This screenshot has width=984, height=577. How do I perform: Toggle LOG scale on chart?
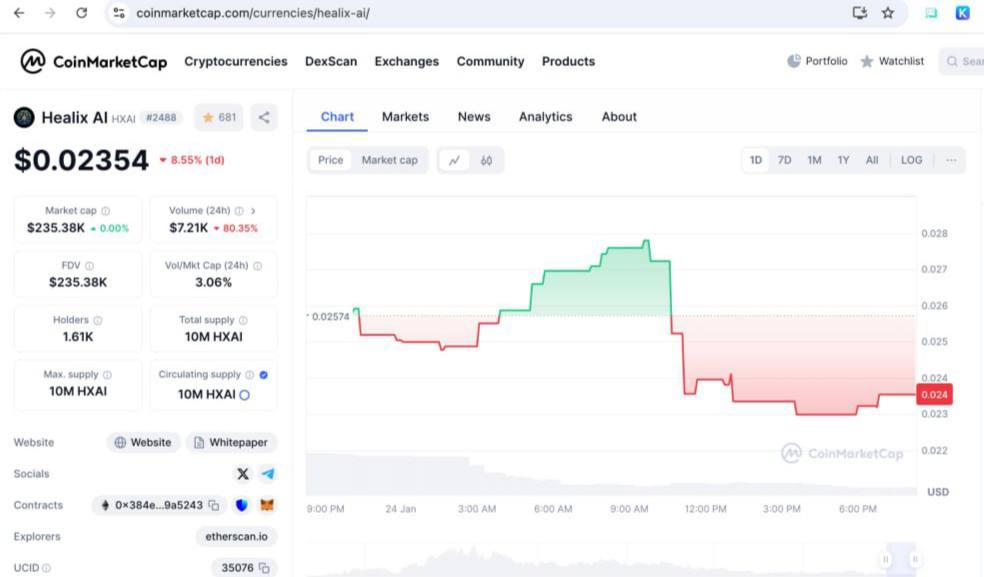pyautogui.click(x=911, y=160)
